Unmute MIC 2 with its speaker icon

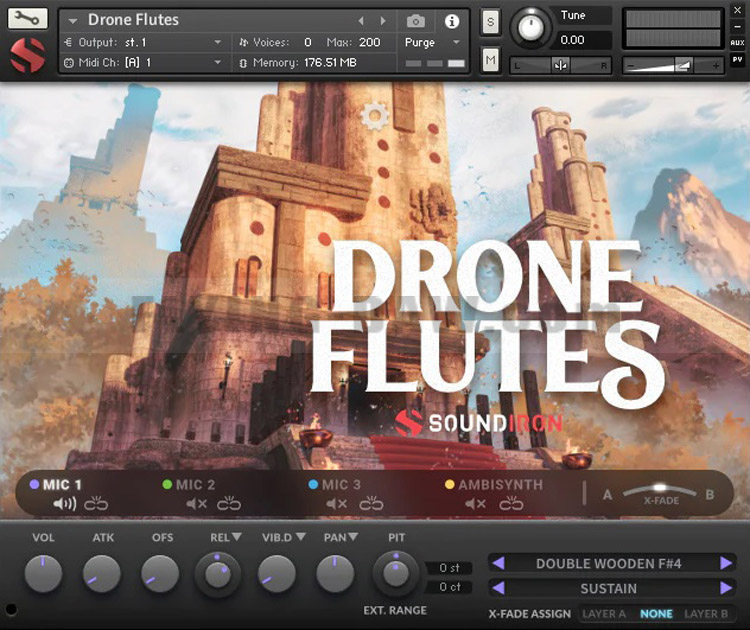(x=196, y=504)
